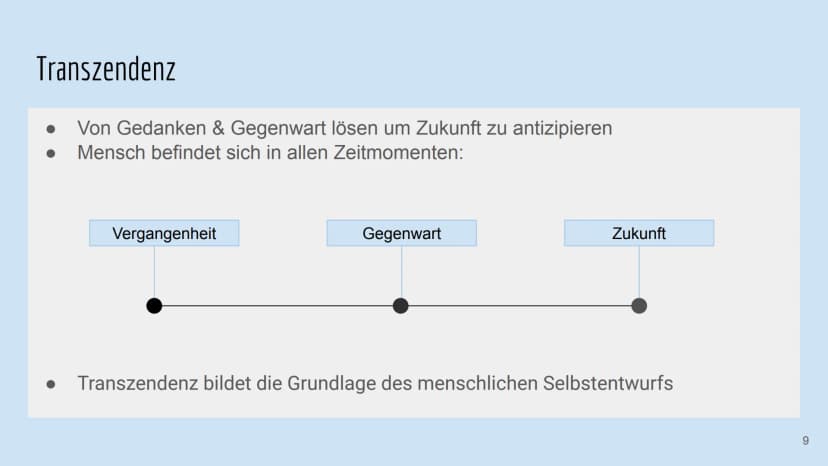828x466 pixels.
Task: Click slide page number 9
Action: pos(805,441)
